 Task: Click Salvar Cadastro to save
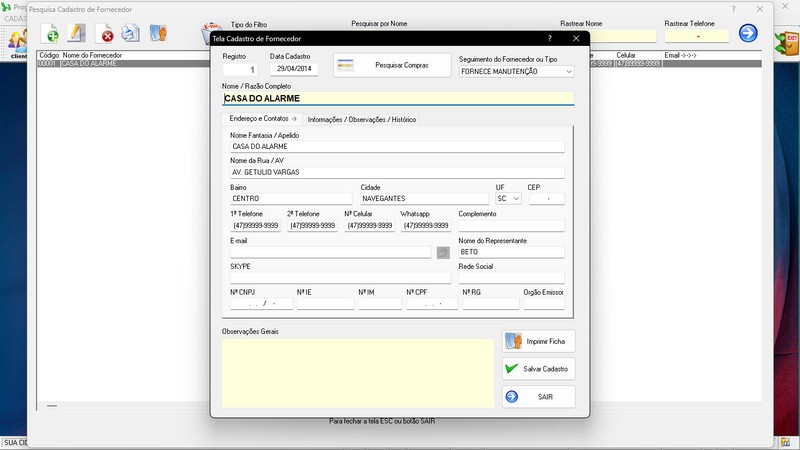(x=538, y=369)
